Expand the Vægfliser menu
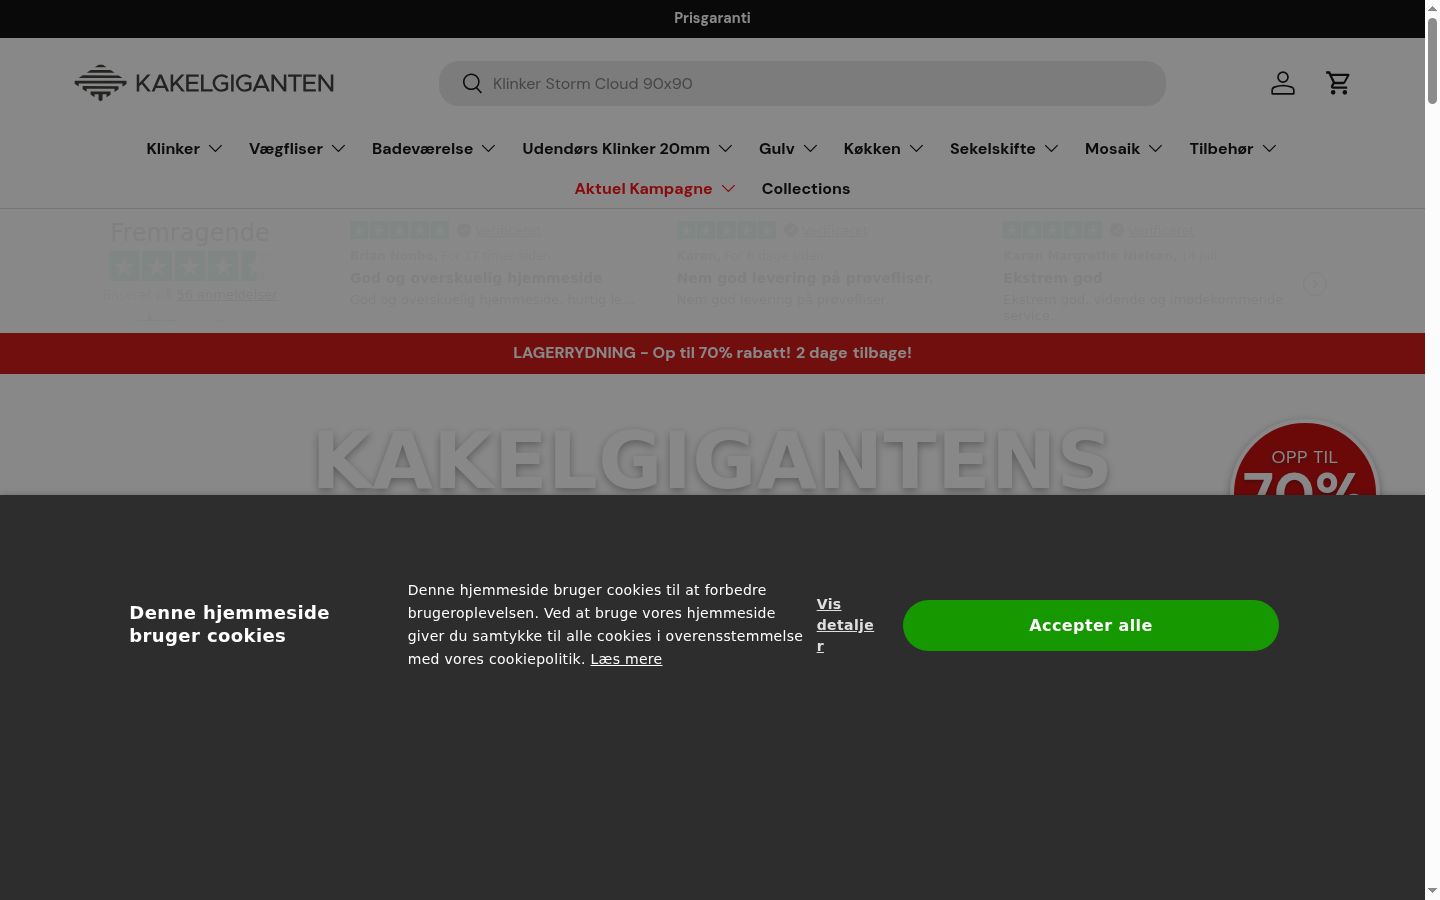The image size is (1440, 900). coord(297,148)
